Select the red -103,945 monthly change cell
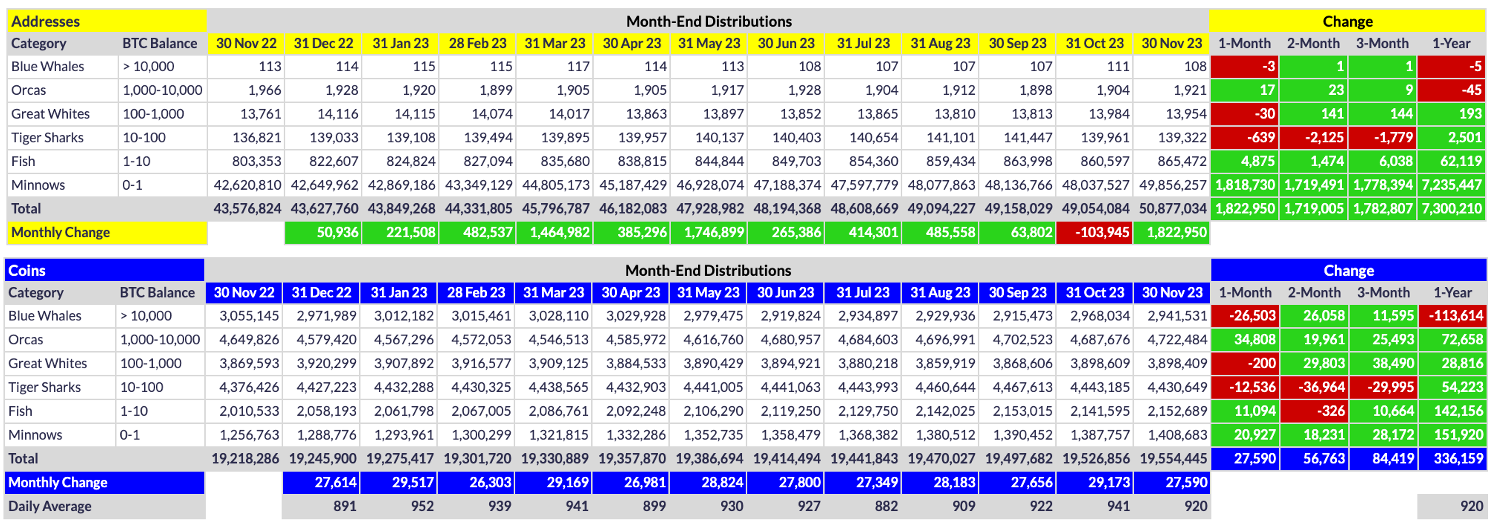This screenshot has height=526, width=1496. [x=1094, y=232]
